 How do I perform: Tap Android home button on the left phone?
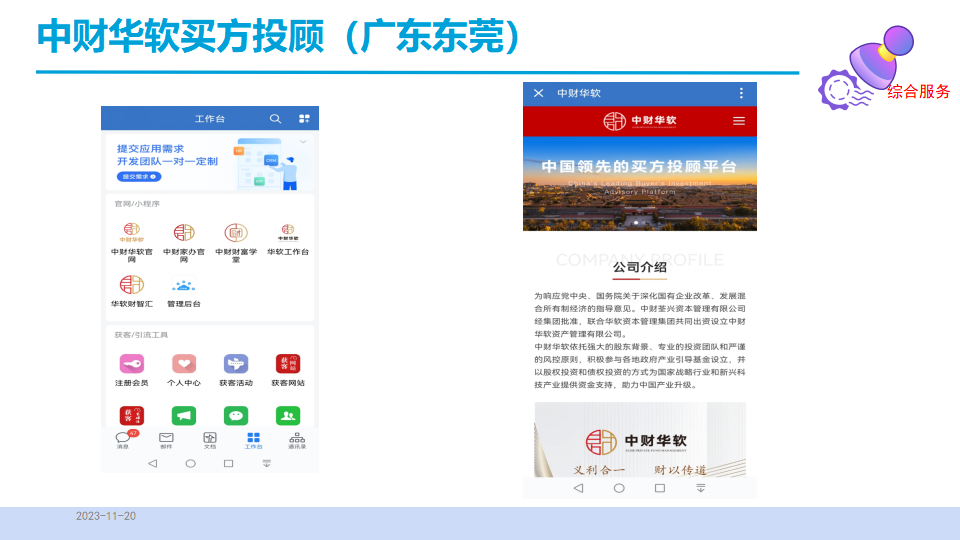(190, 463)
